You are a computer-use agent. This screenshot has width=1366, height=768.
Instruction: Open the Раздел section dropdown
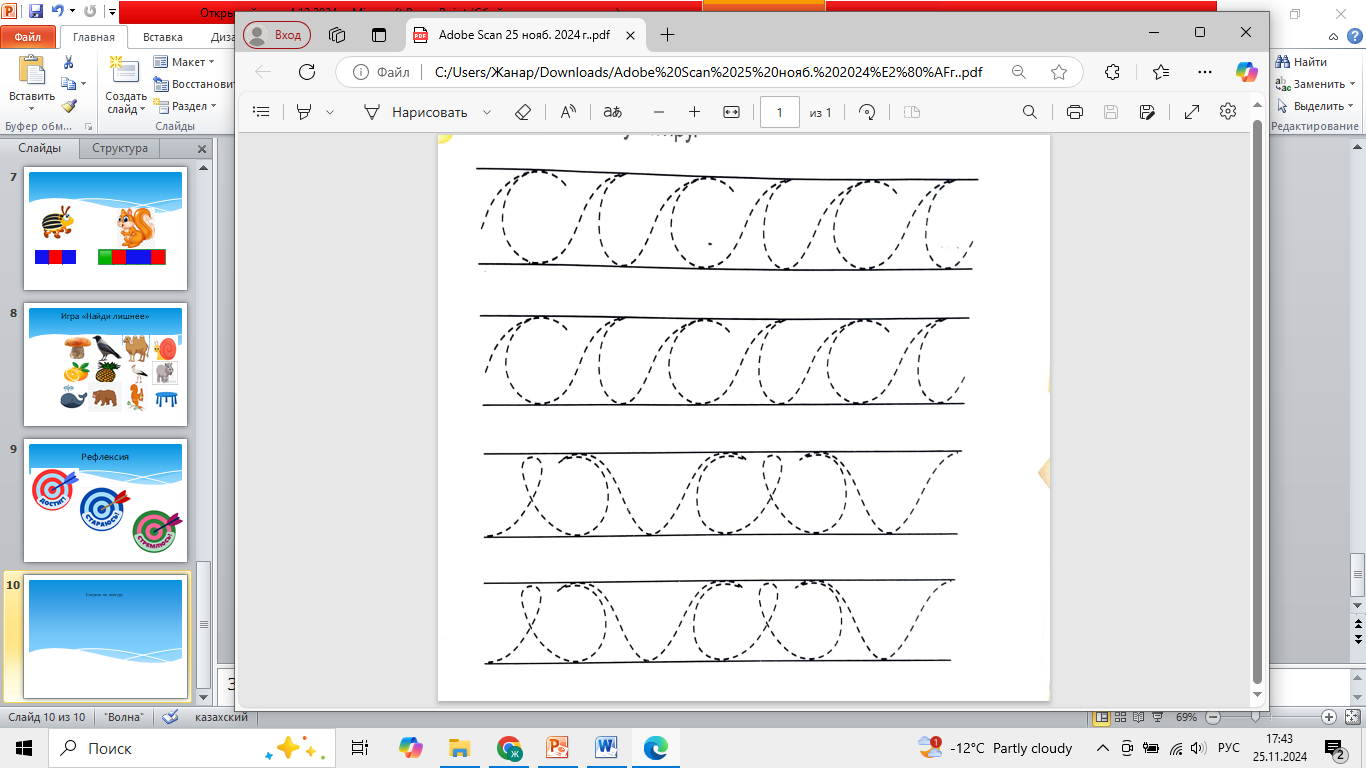[186, 106]
